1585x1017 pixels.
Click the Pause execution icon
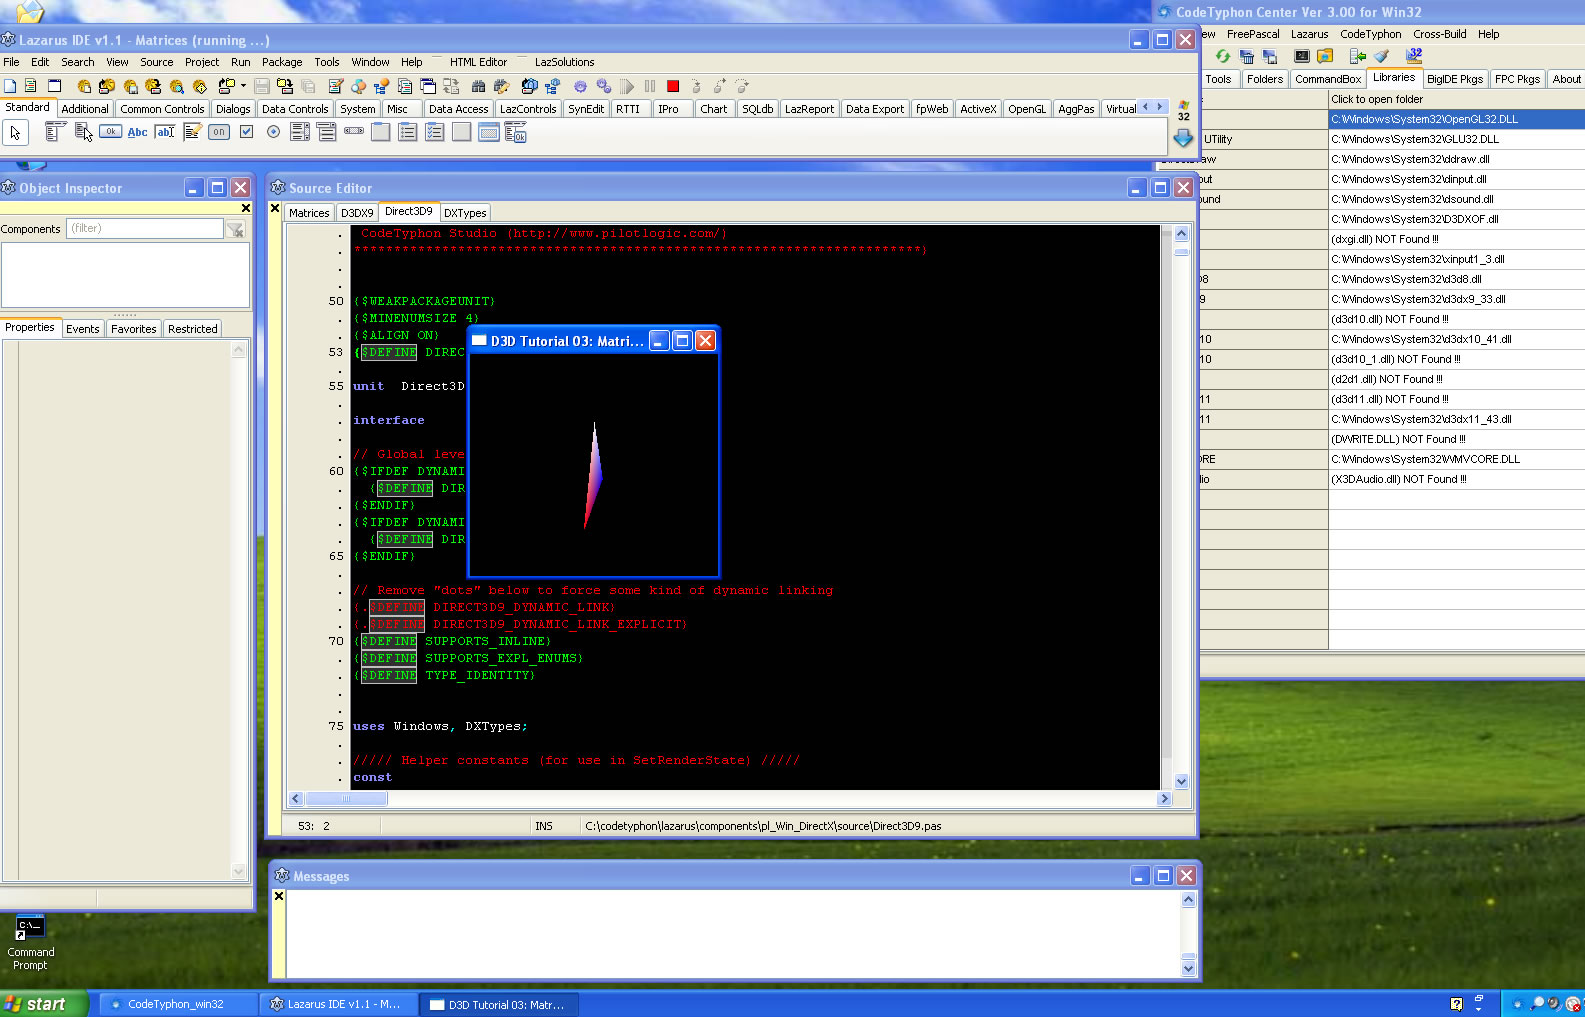(650, 87)
